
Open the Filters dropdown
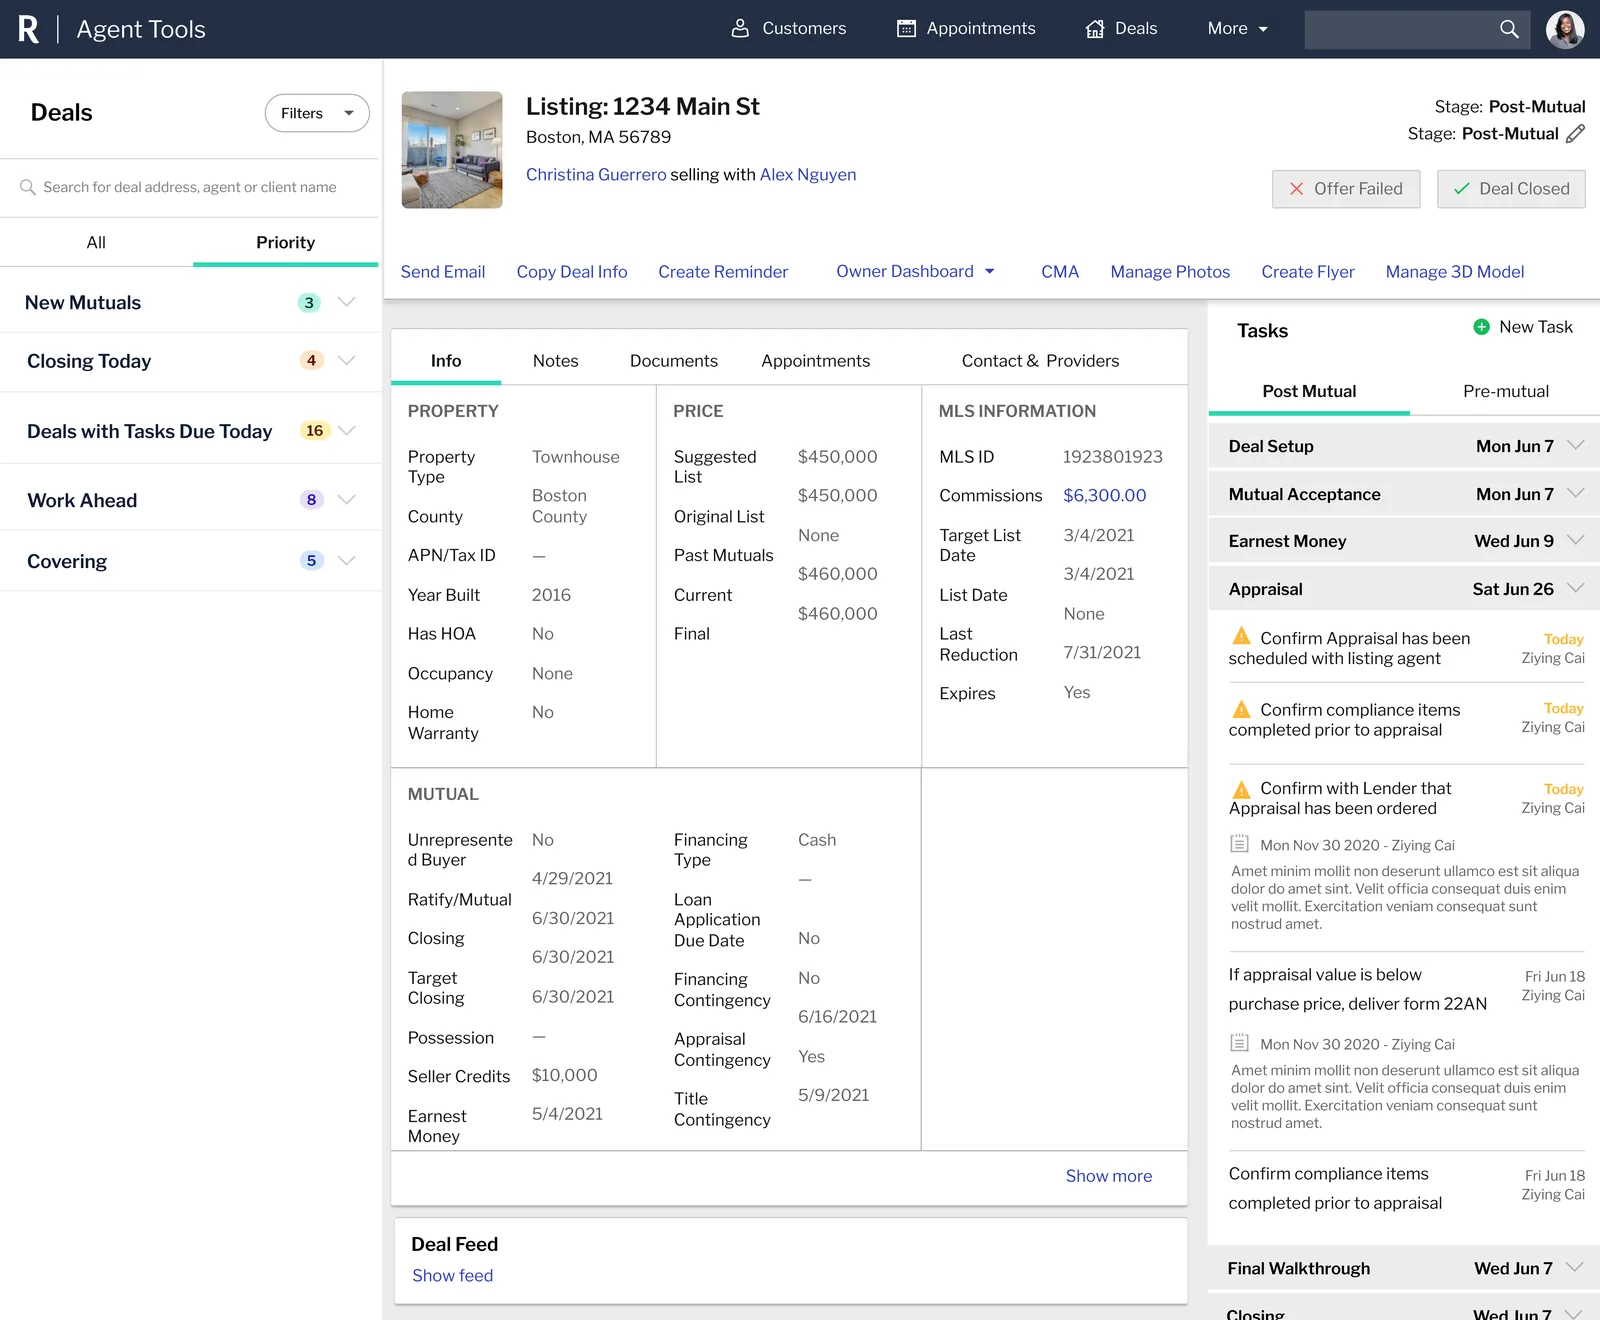[x=317, y=113]
